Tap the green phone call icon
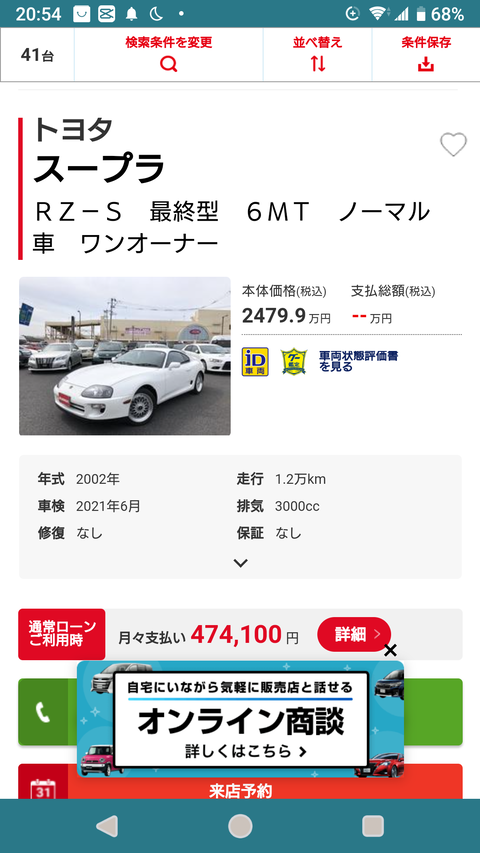Viewport: 480px width, 853px height. coord(43,712)
